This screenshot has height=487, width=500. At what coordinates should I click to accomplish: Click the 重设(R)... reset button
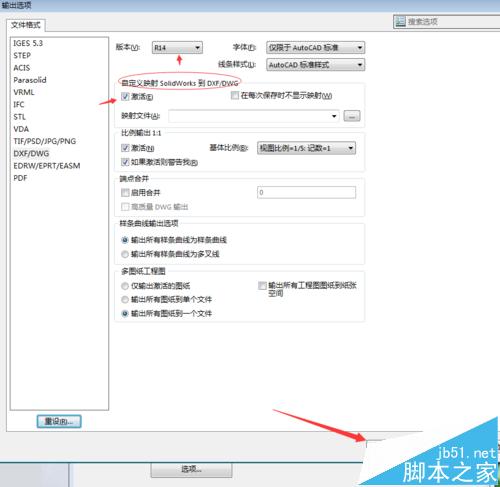click(x=59, y=421)
